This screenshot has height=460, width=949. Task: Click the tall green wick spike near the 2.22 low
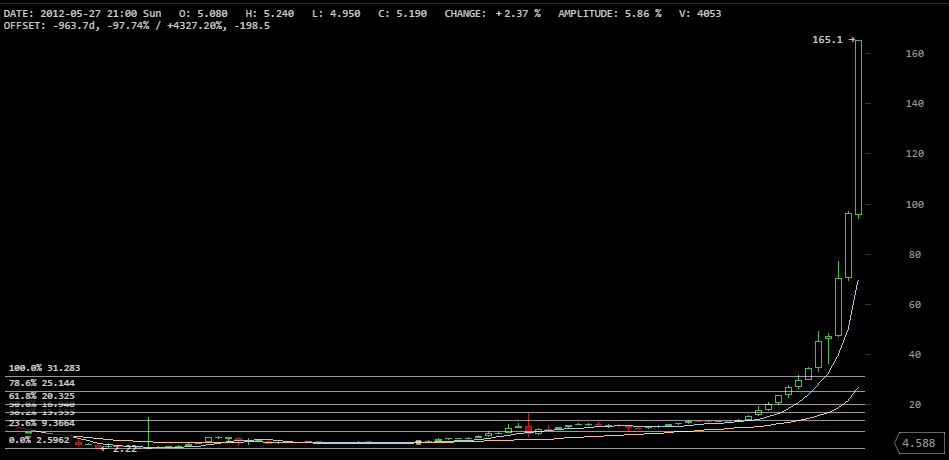click(x=148, y=432)
